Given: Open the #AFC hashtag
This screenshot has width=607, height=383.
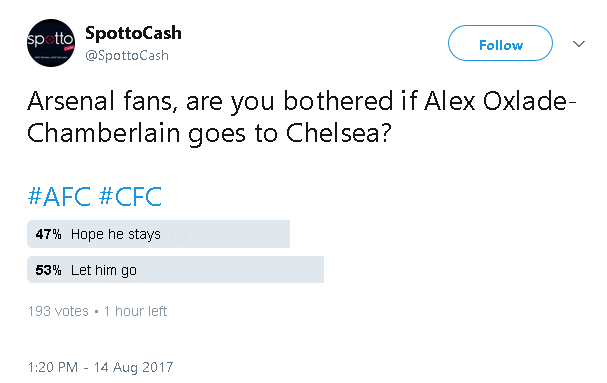Looking at the screenshot, I should point(60,196).
